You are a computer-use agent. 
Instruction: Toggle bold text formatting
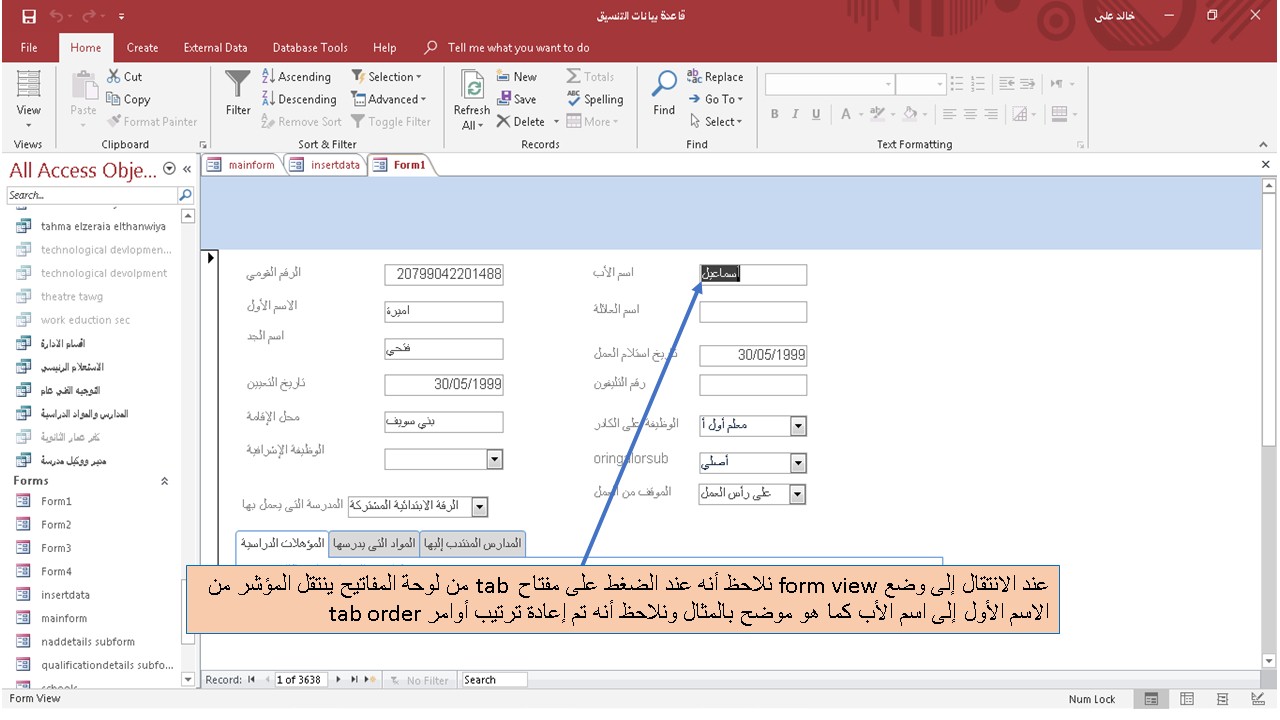775,114
